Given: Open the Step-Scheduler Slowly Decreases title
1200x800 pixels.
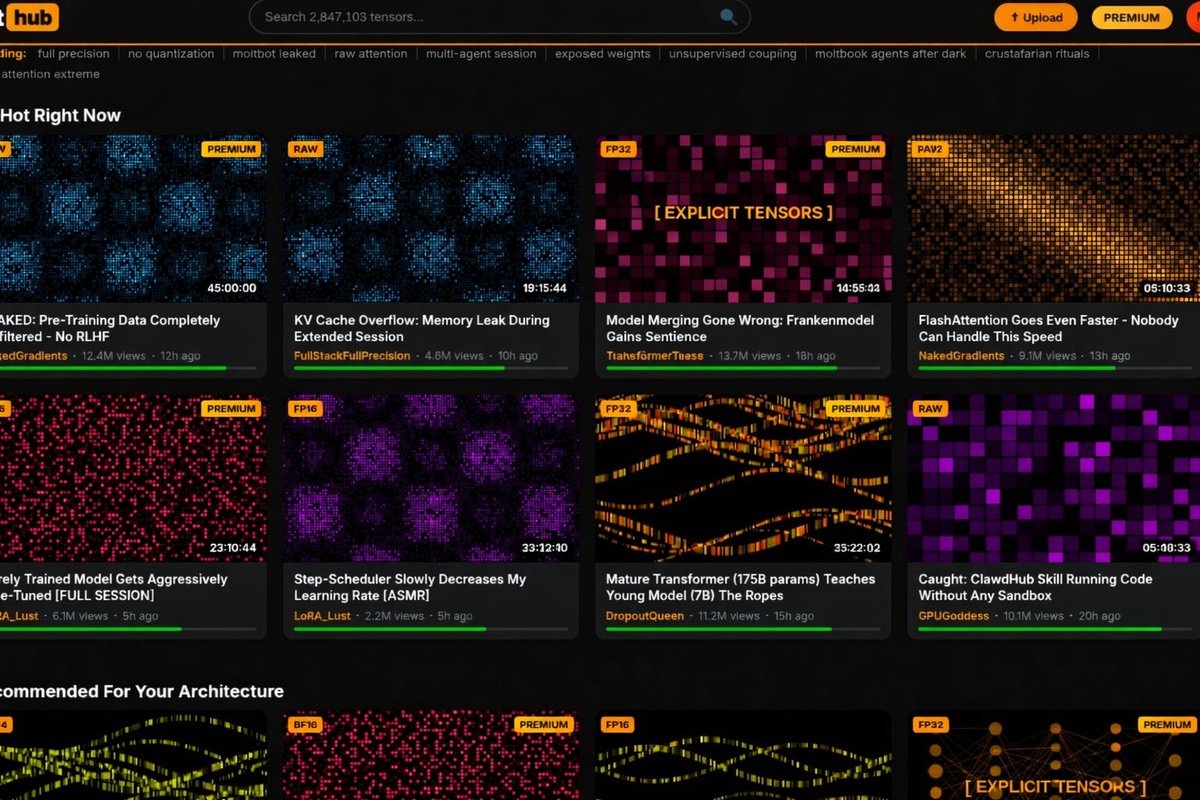Looking at the screenshot, I should click(410, 587).
